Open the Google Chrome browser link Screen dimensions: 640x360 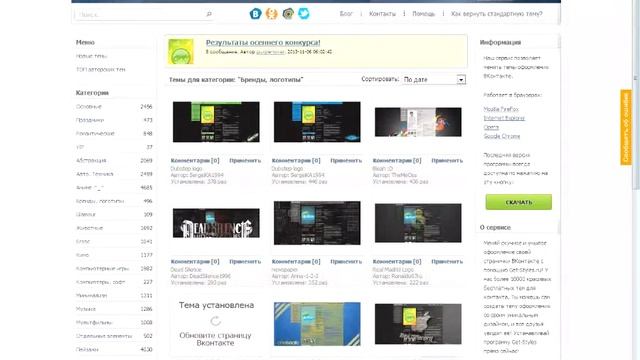point(502,136)
